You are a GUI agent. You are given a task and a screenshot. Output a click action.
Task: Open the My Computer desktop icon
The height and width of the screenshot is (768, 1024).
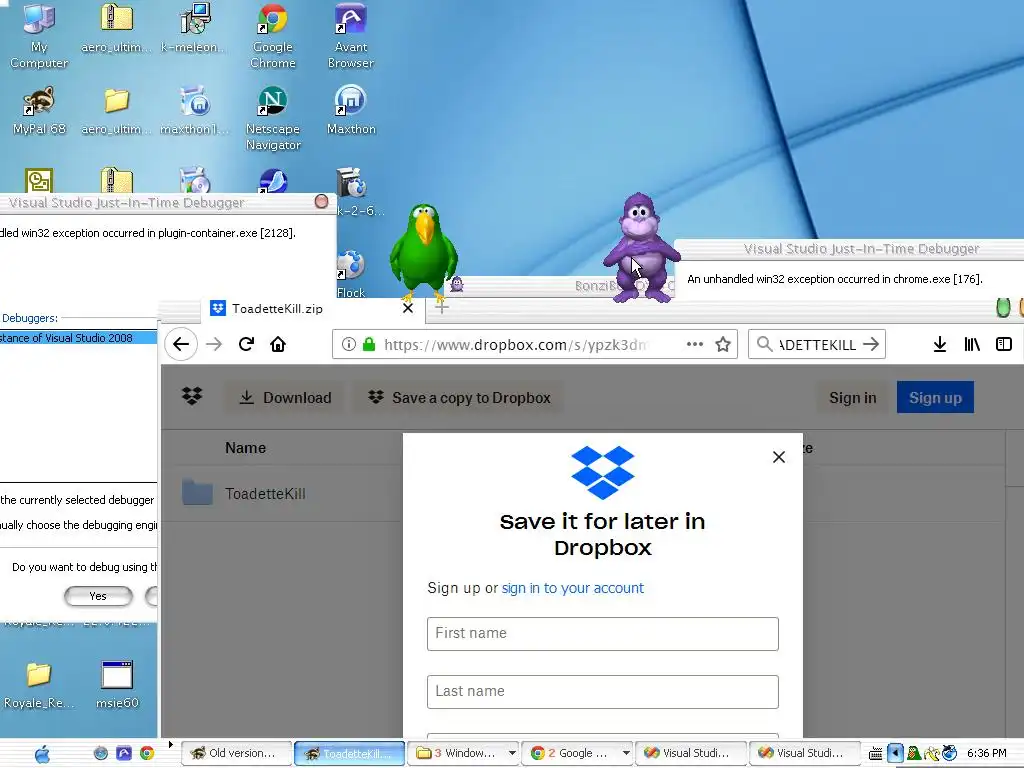[39, 36]
